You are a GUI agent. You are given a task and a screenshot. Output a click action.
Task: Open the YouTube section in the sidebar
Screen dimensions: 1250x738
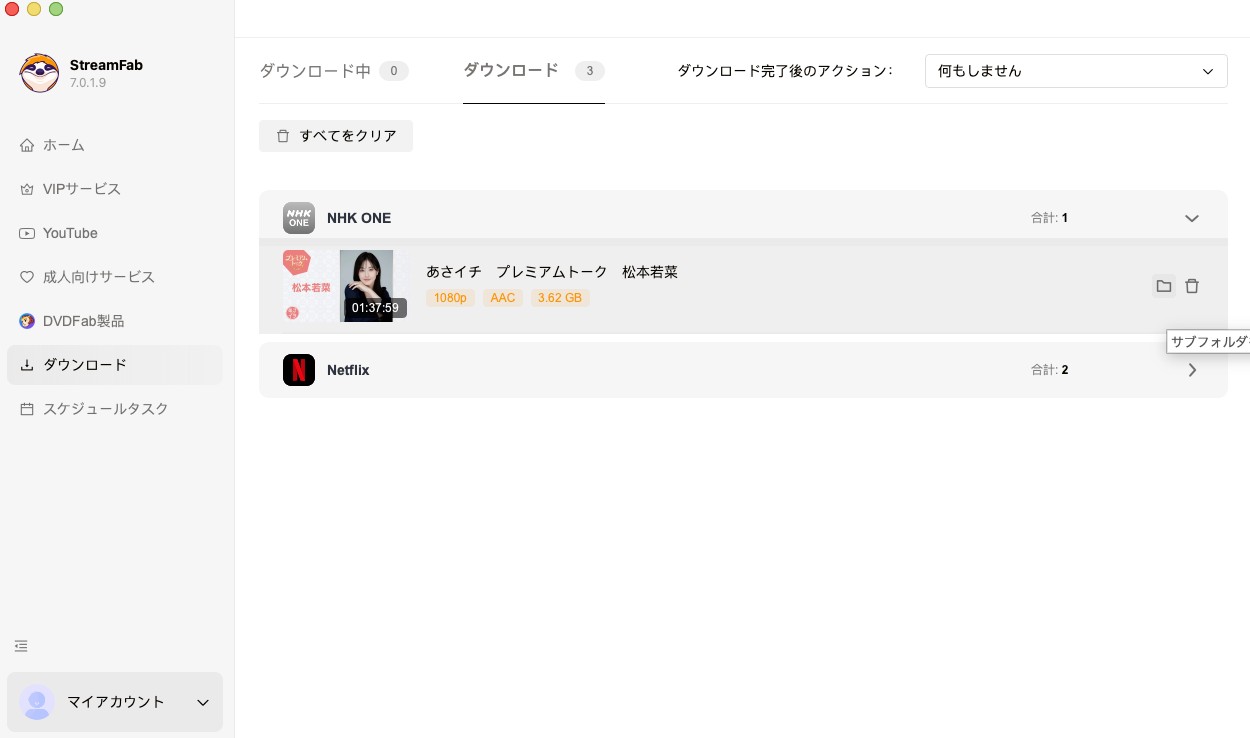point(70,233)
